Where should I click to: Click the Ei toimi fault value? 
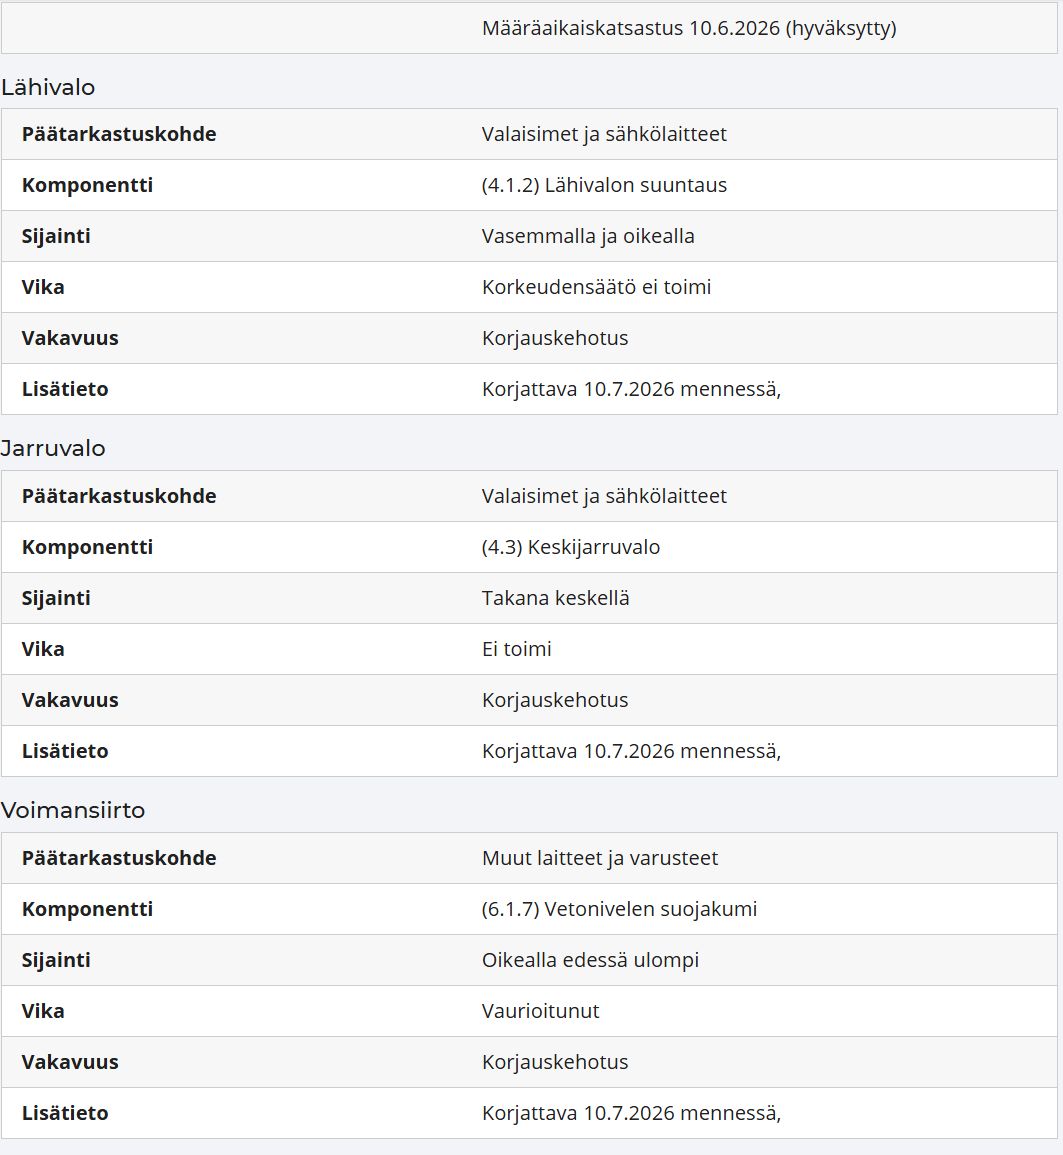pyautogui.click(x=516, y=649)
